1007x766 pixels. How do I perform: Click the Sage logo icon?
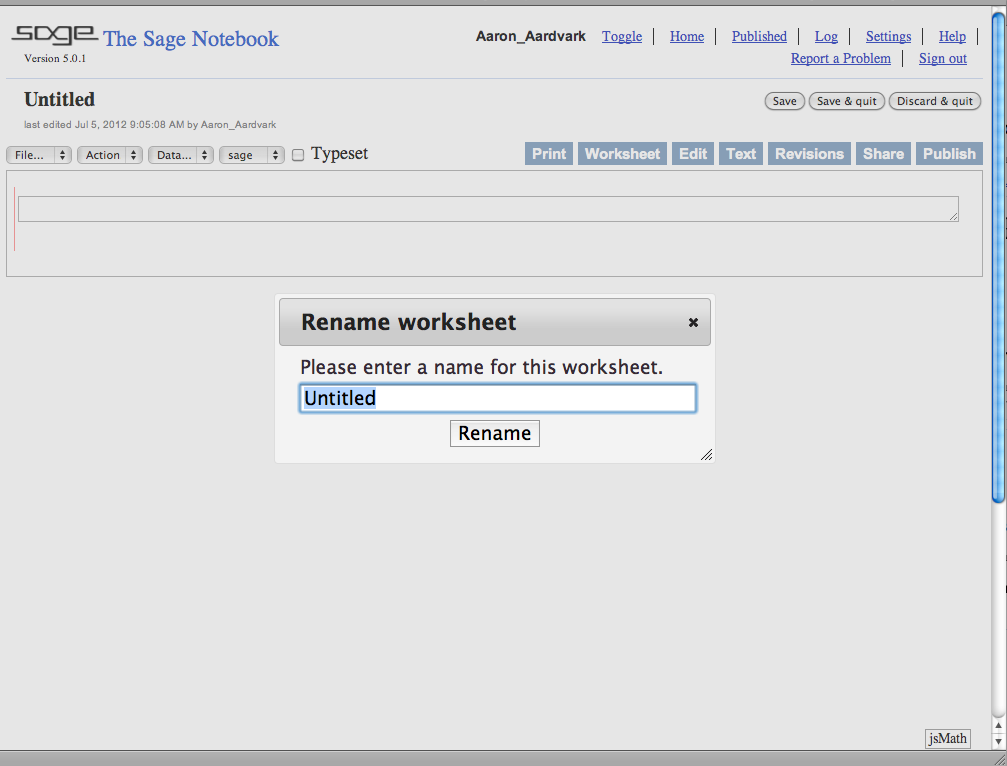[x=54, y=35]
